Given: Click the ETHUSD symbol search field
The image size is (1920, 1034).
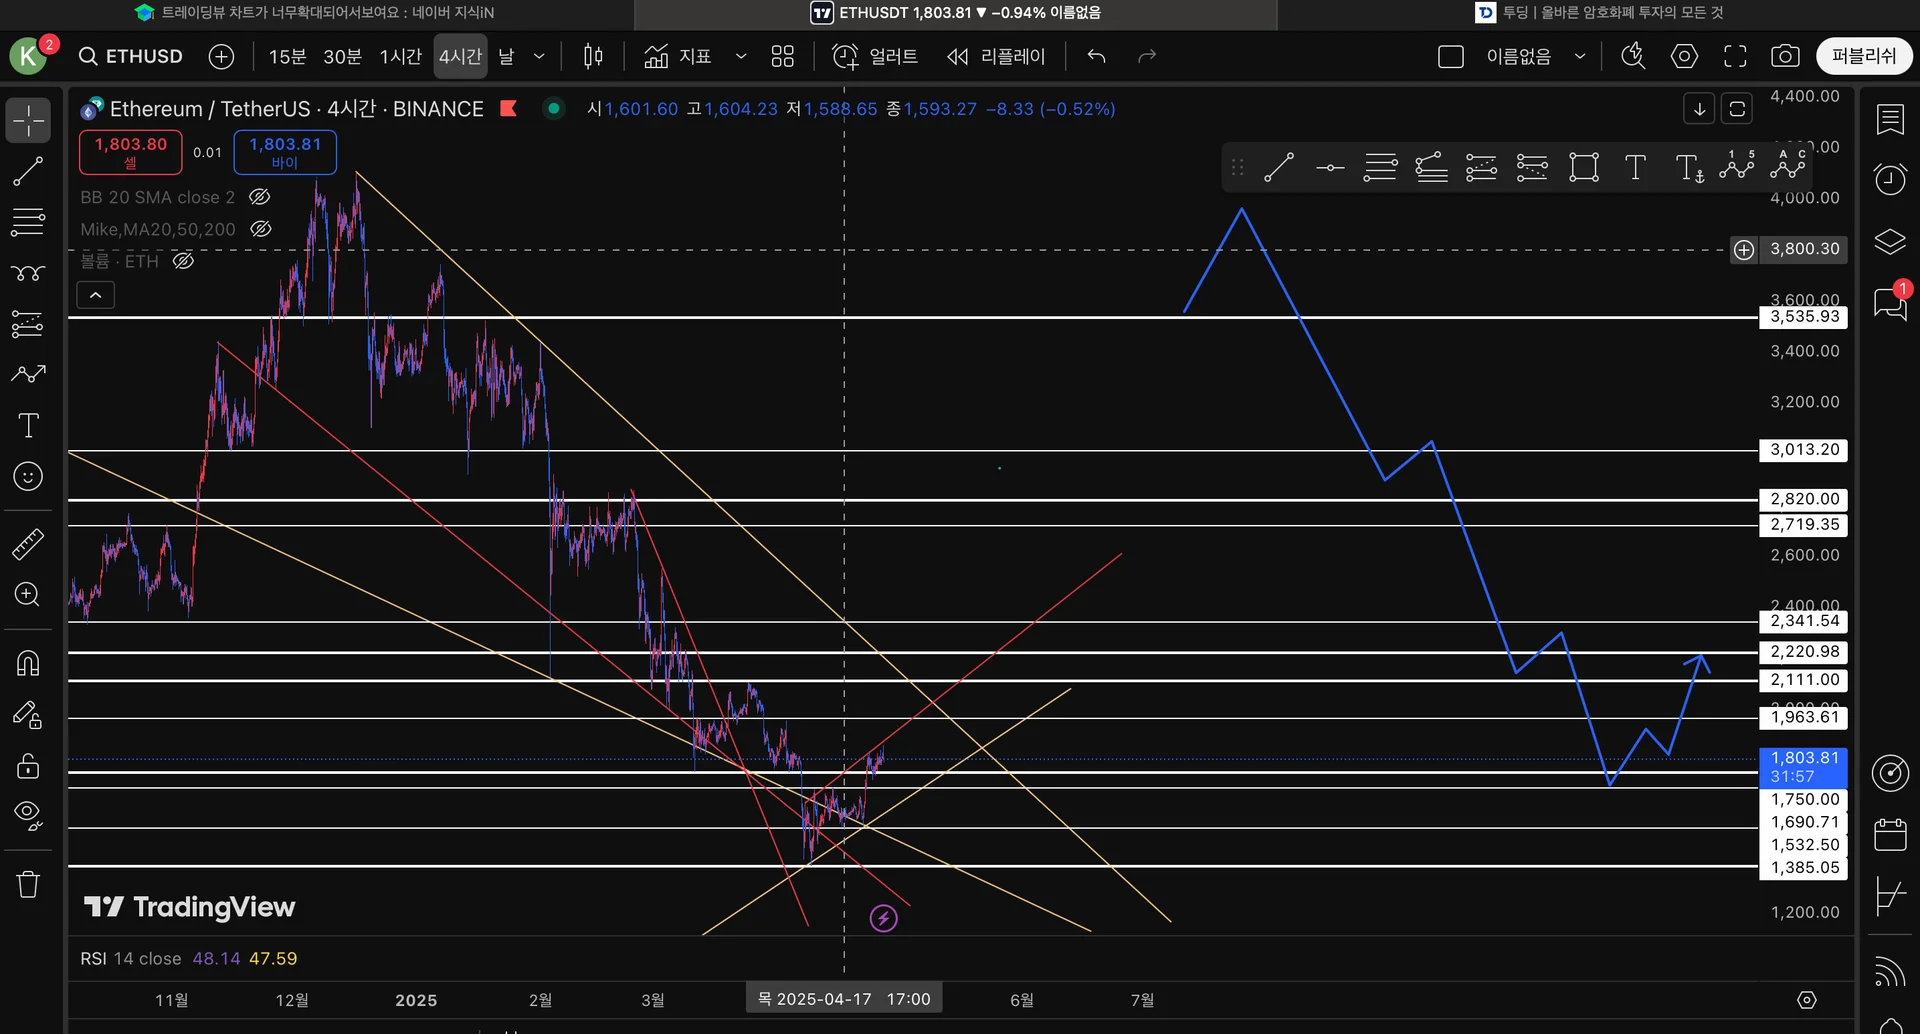Looking at the screenshot, I should (x=133, y=56).
